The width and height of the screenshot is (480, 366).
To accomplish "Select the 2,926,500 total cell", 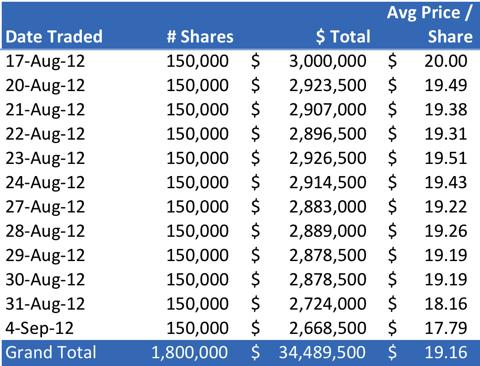I will pyautogui.click(x=328, y=158).
